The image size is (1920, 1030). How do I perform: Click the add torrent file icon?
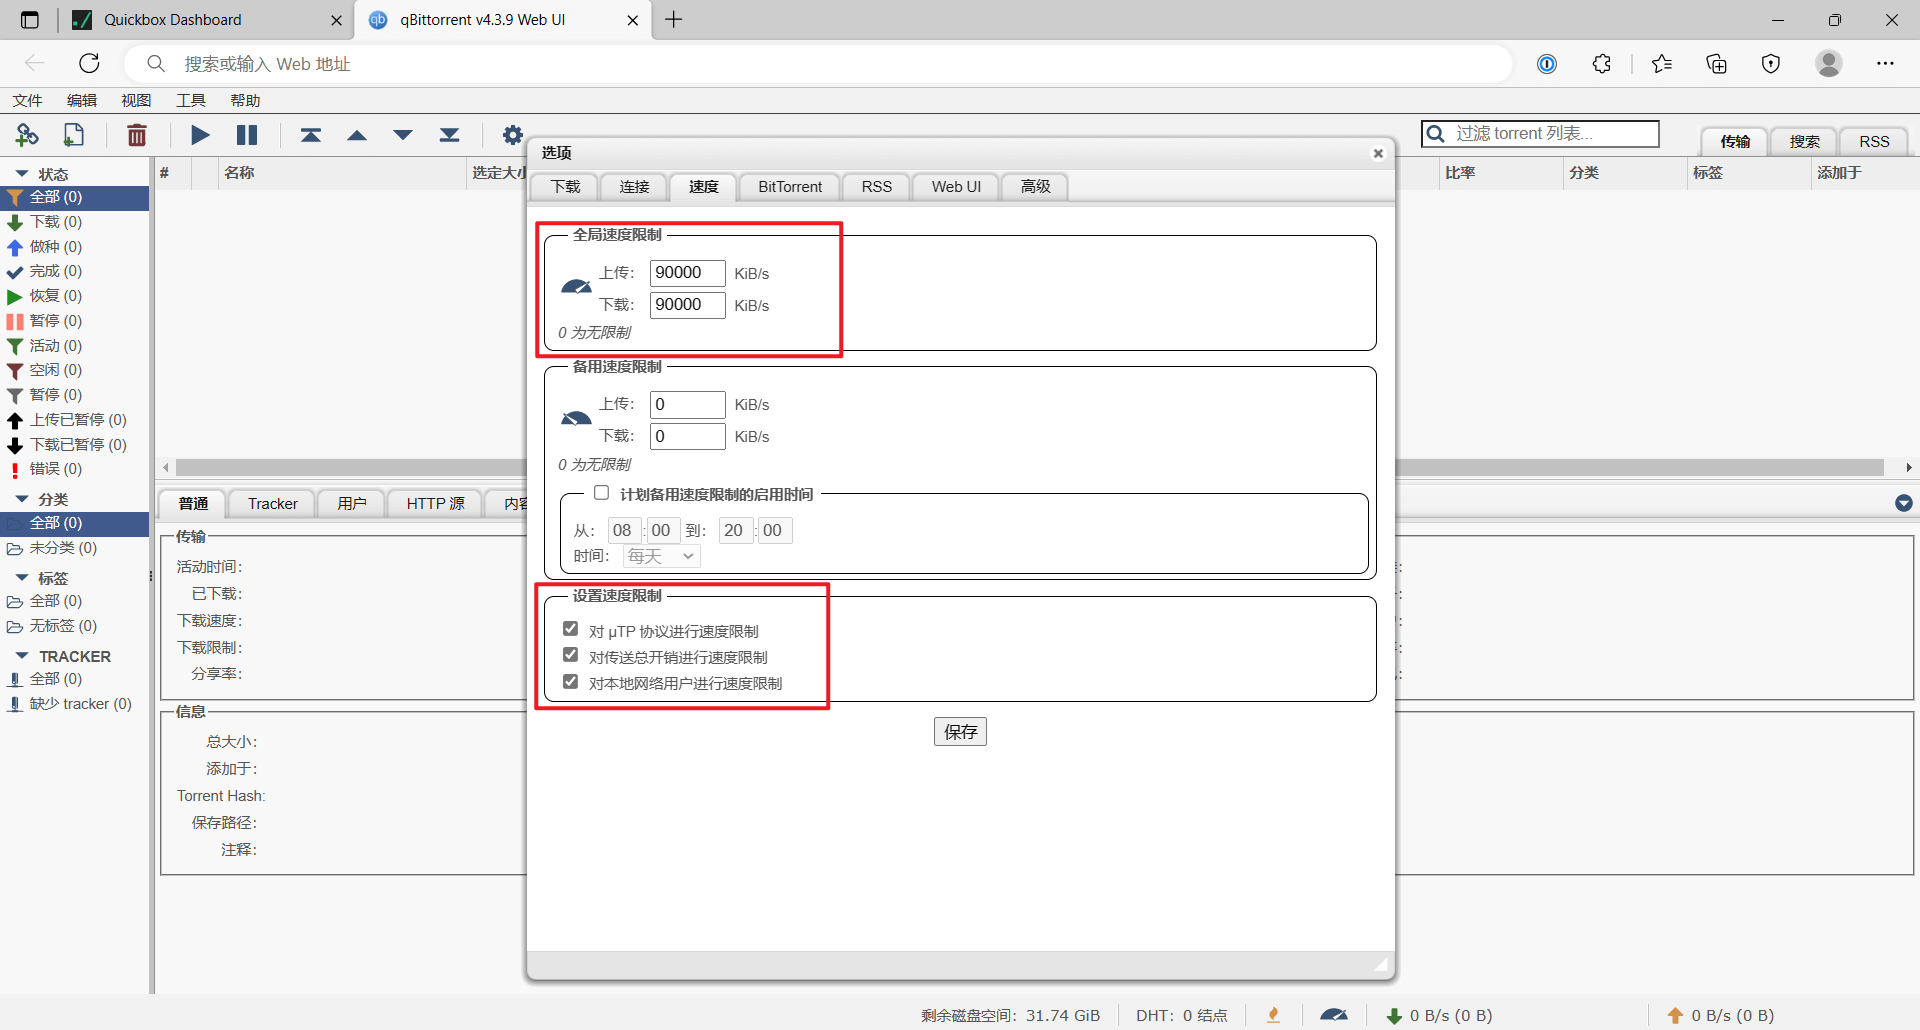(74, 135)
